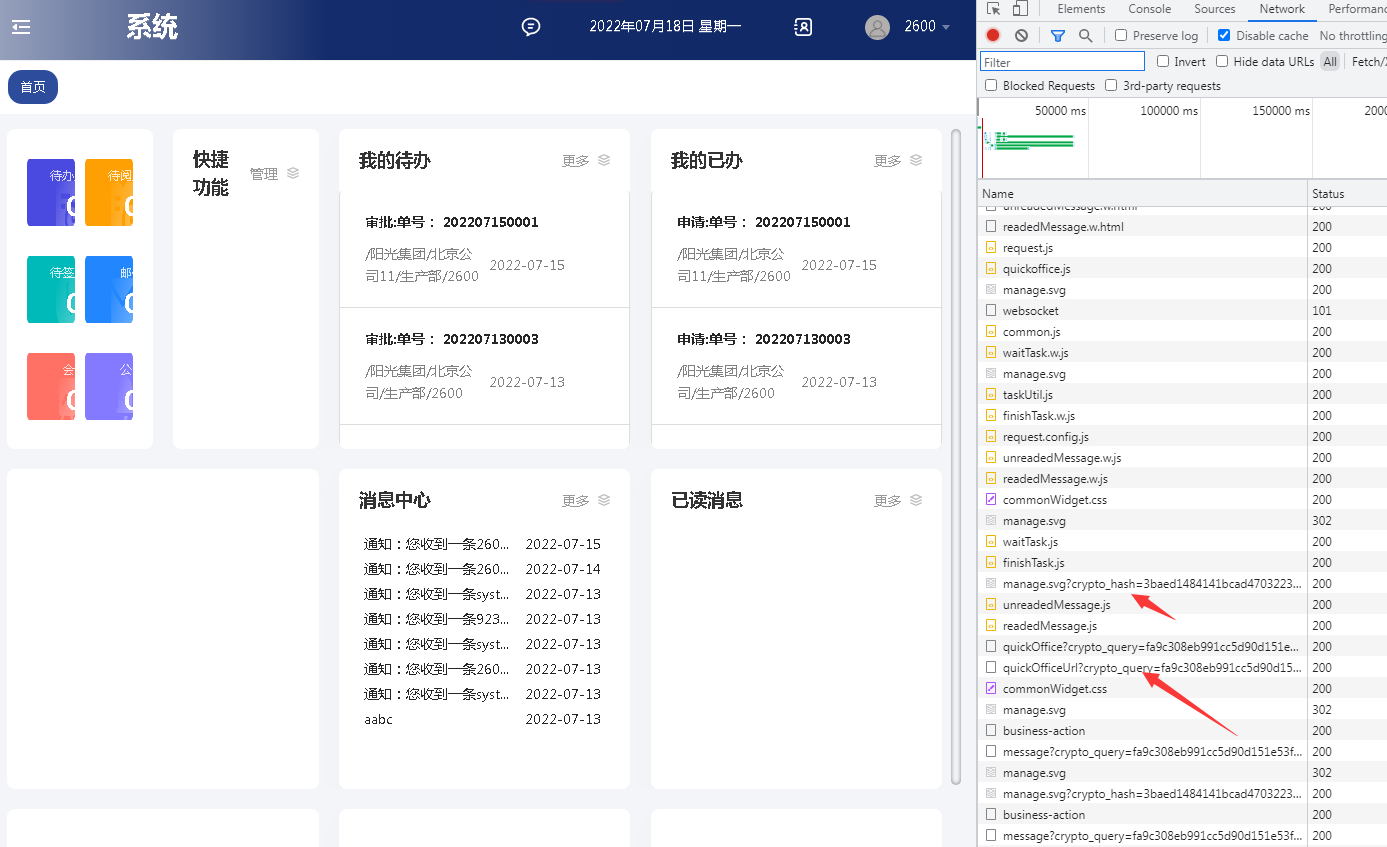This screenshot has height=847, width=1387.
Task: Select the DevTools inspect element icon
Action: coord(993,9)
